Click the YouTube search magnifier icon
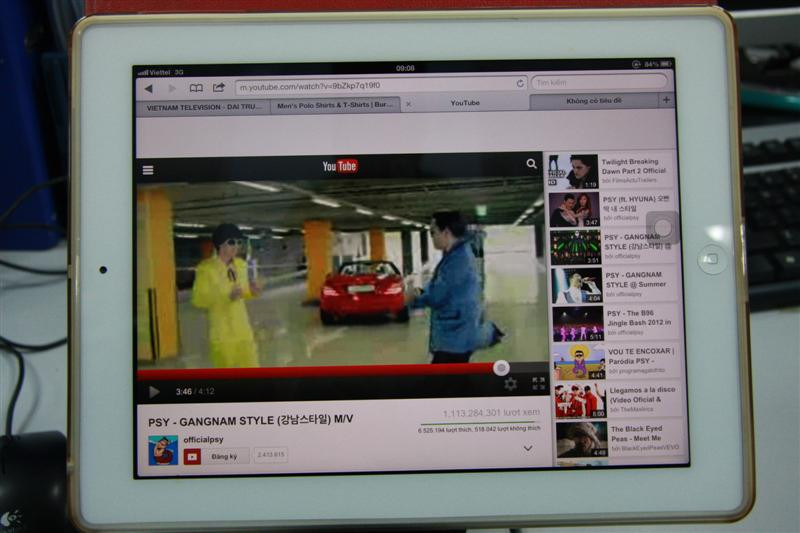The width and height of the screenshot is (800, 533). tap(531, 164)
